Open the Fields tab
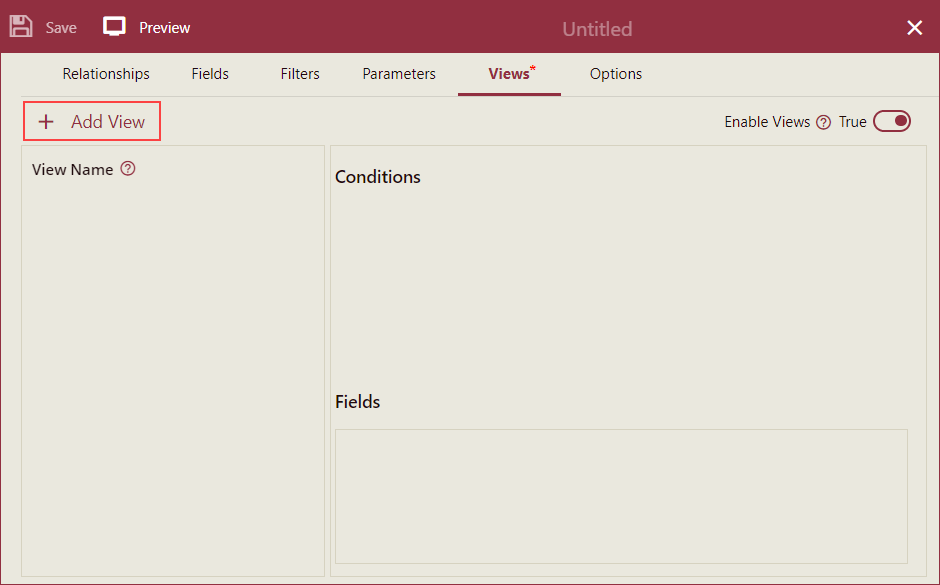The height and width of the screenshot is (585, 940). [210, 74]
